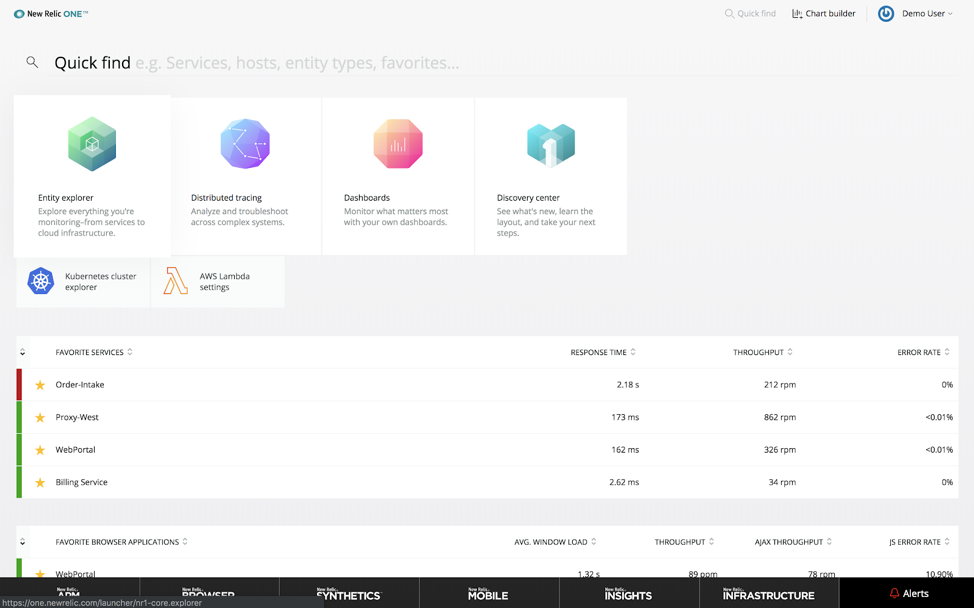Click the Alerts bell icon
The image size is (974, 608).
coord(894,593)
